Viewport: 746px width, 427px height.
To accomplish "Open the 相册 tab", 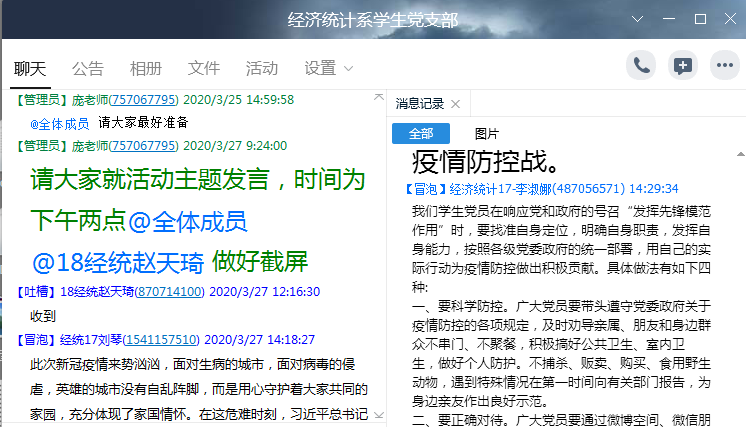I will (146, 68).
